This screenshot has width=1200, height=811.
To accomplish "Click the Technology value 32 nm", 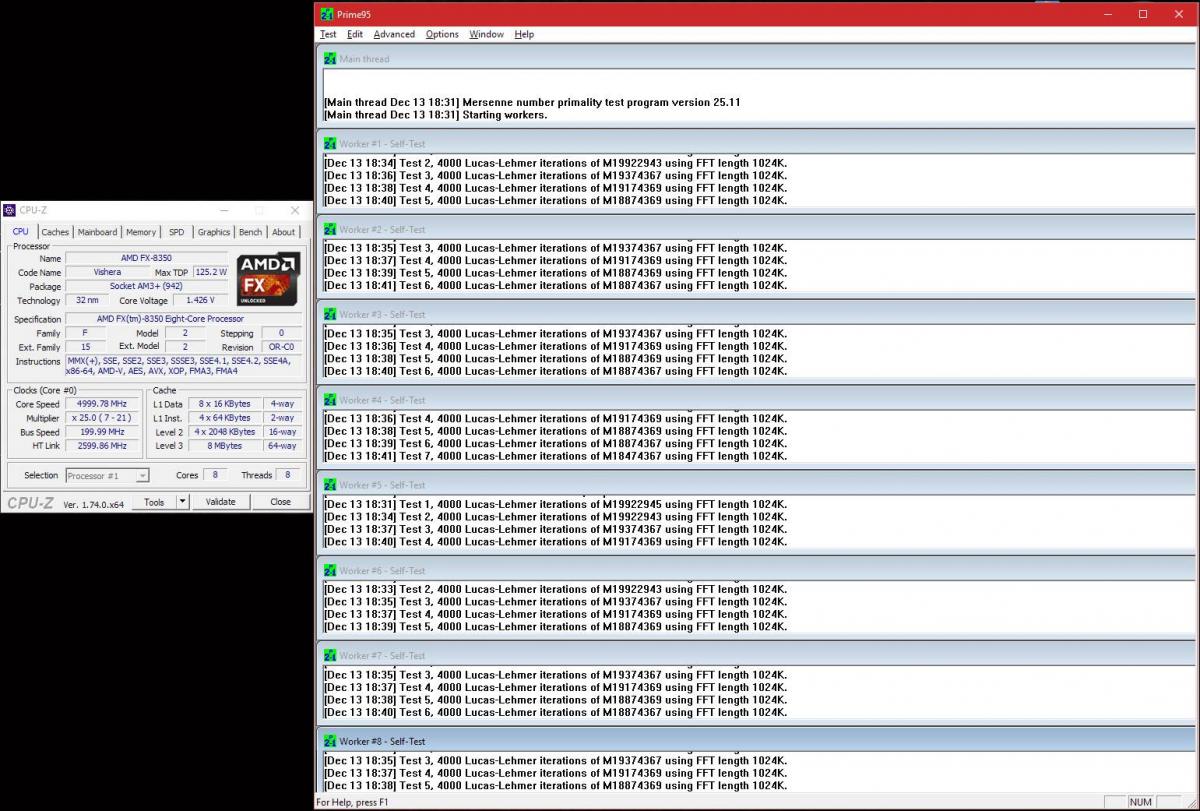I will pyautogui.click(x=87, y=300).
